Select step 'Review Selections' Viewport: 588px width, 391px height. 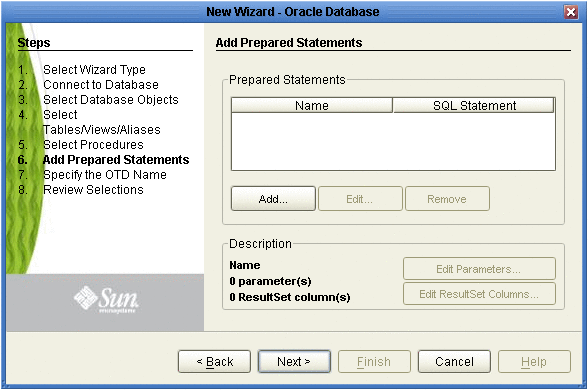click(x=93, y=190)
